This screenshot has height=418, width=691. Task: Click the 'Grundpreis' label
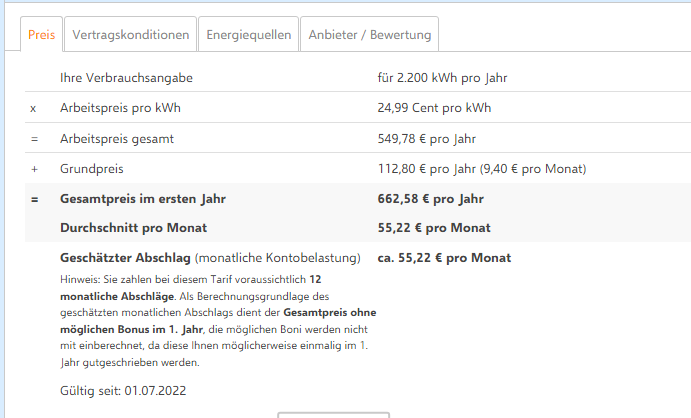92,169
